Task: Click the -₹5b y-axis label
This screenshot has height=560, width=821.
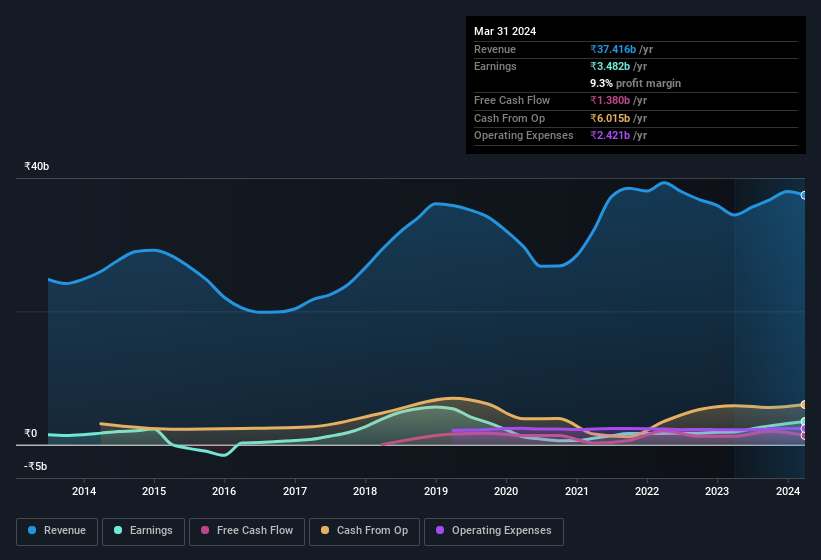Action: 36,466
